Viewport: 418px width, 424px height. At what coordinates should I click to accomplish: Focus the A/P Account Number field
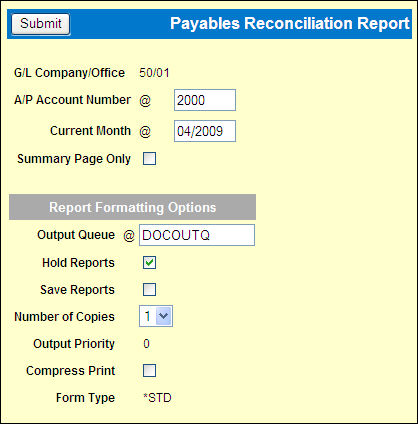point(205,100)
